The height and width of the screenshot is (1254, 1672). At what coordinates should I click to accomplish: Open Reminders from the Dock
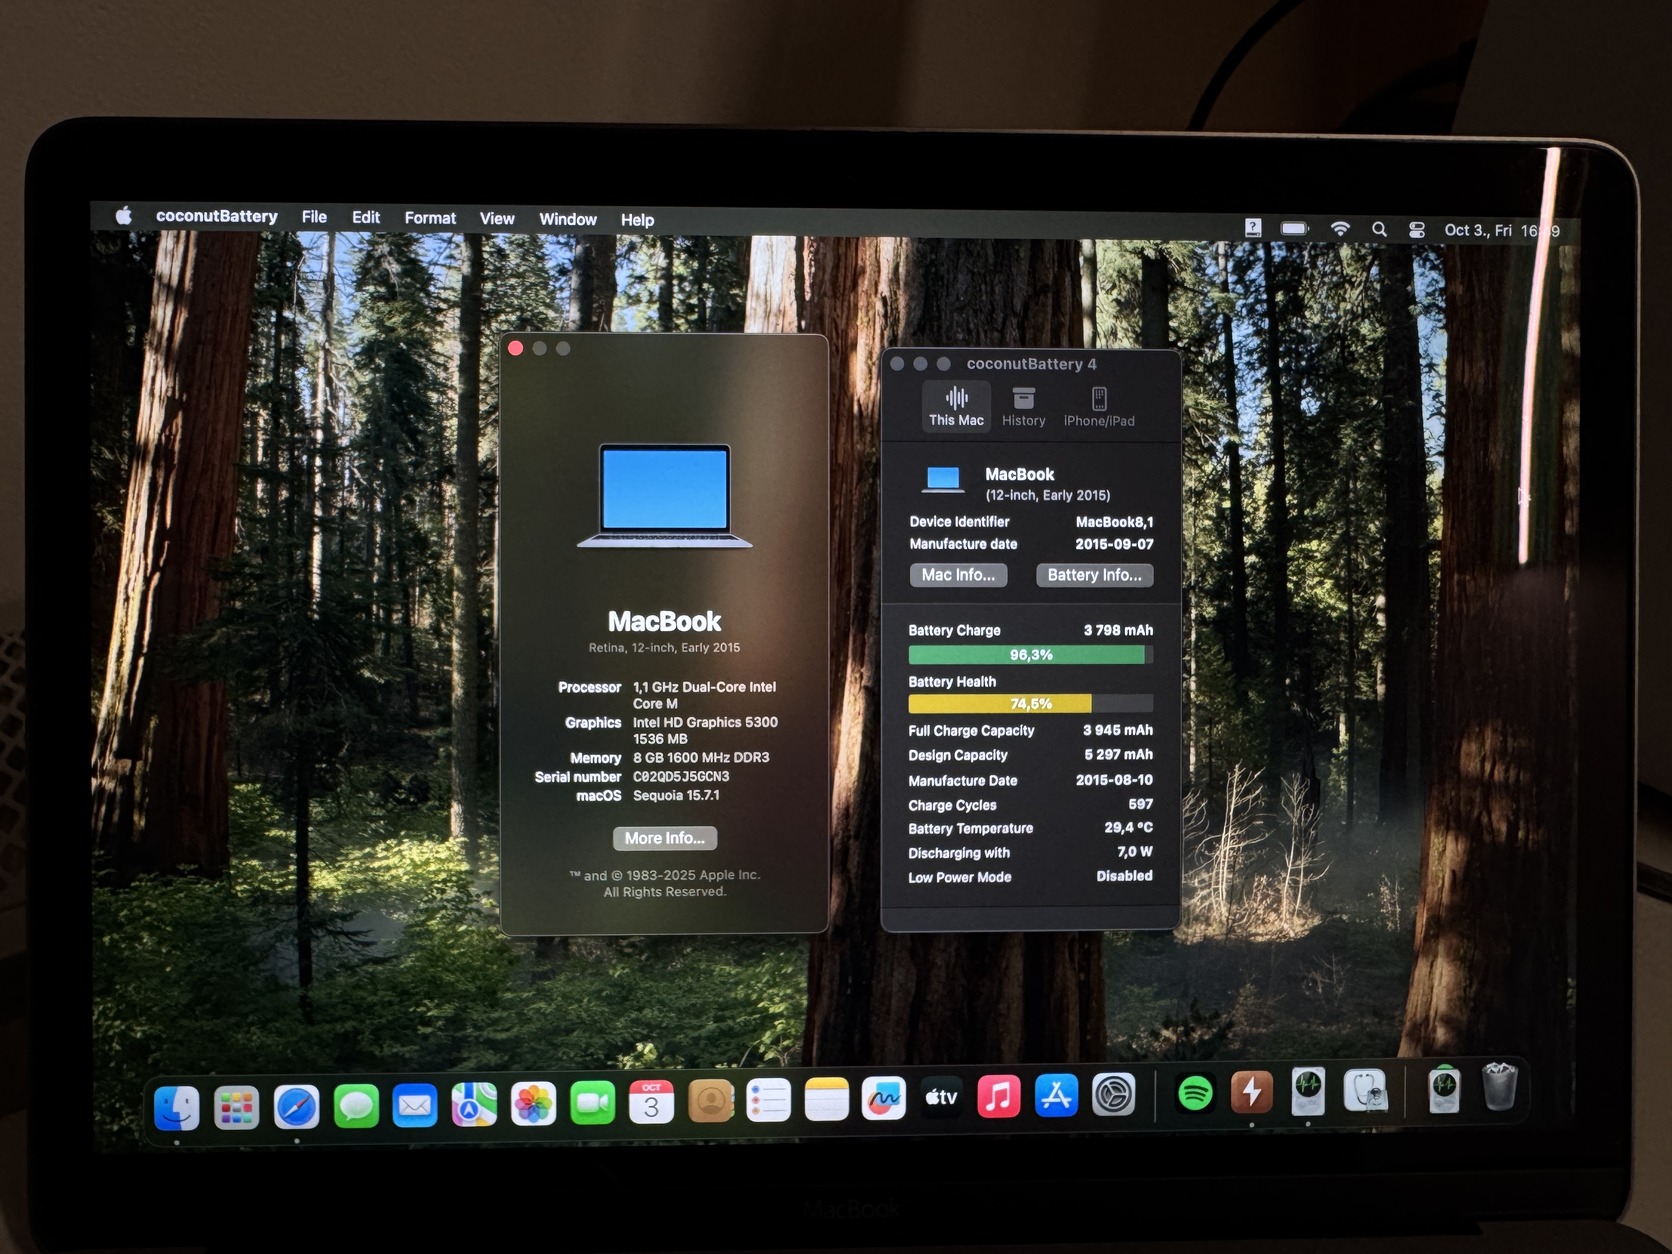tap(768, 1100)
